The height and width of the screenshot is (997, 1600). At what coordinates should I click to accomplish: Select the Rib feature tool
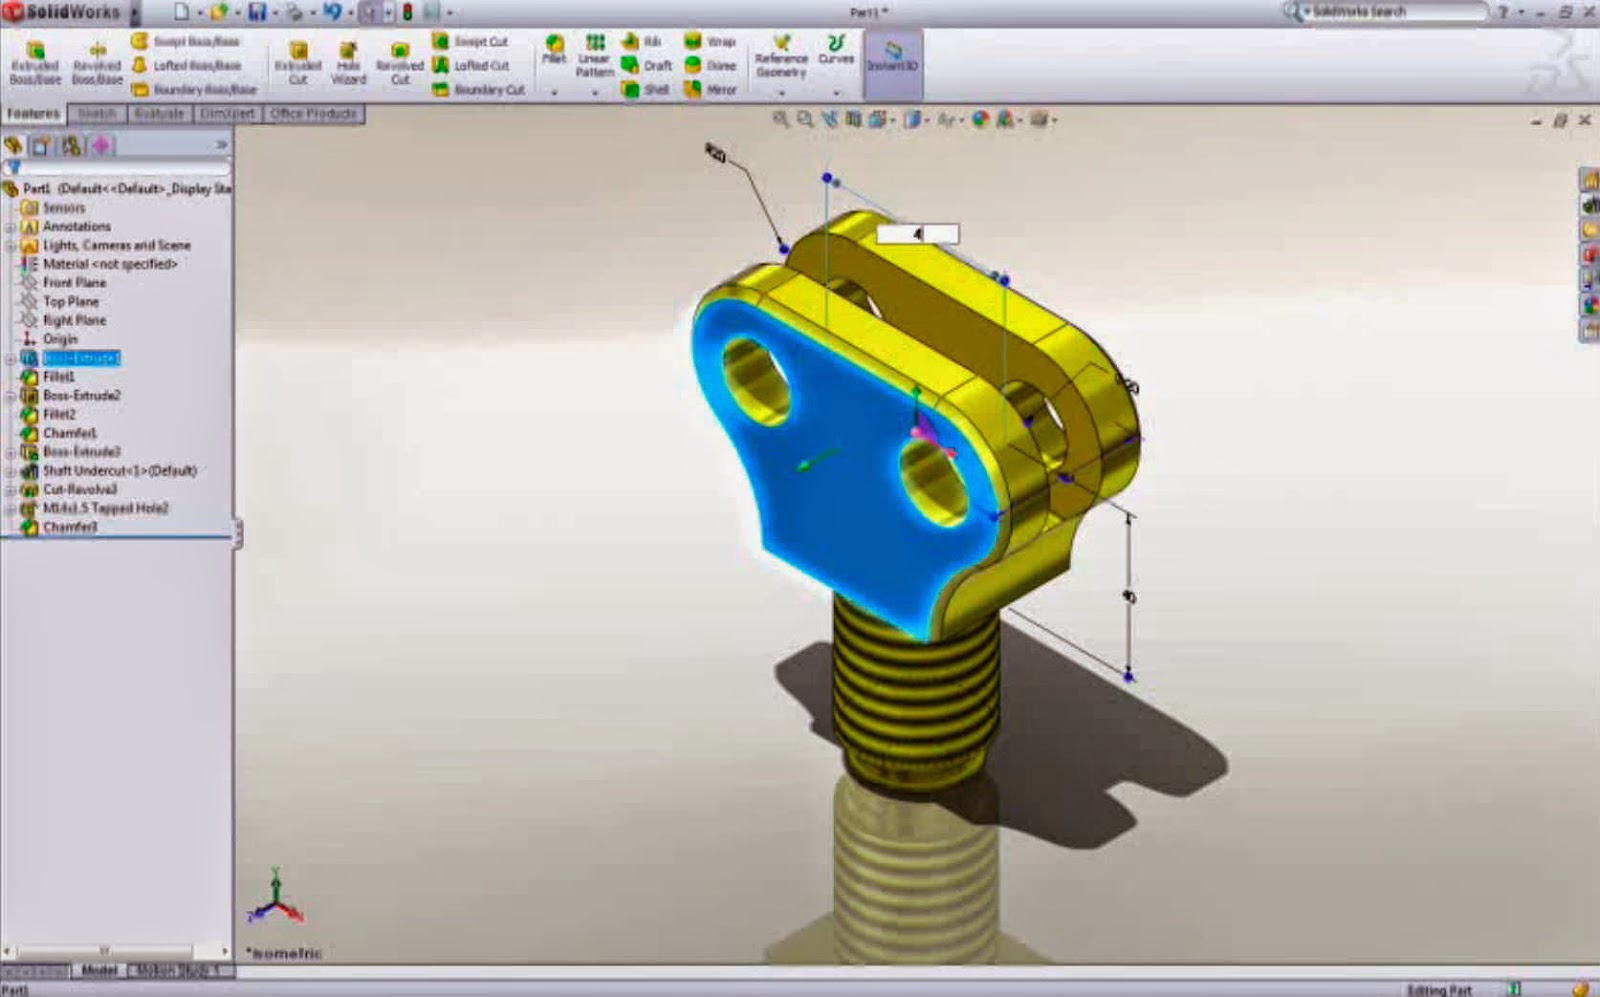coord(642,41)
